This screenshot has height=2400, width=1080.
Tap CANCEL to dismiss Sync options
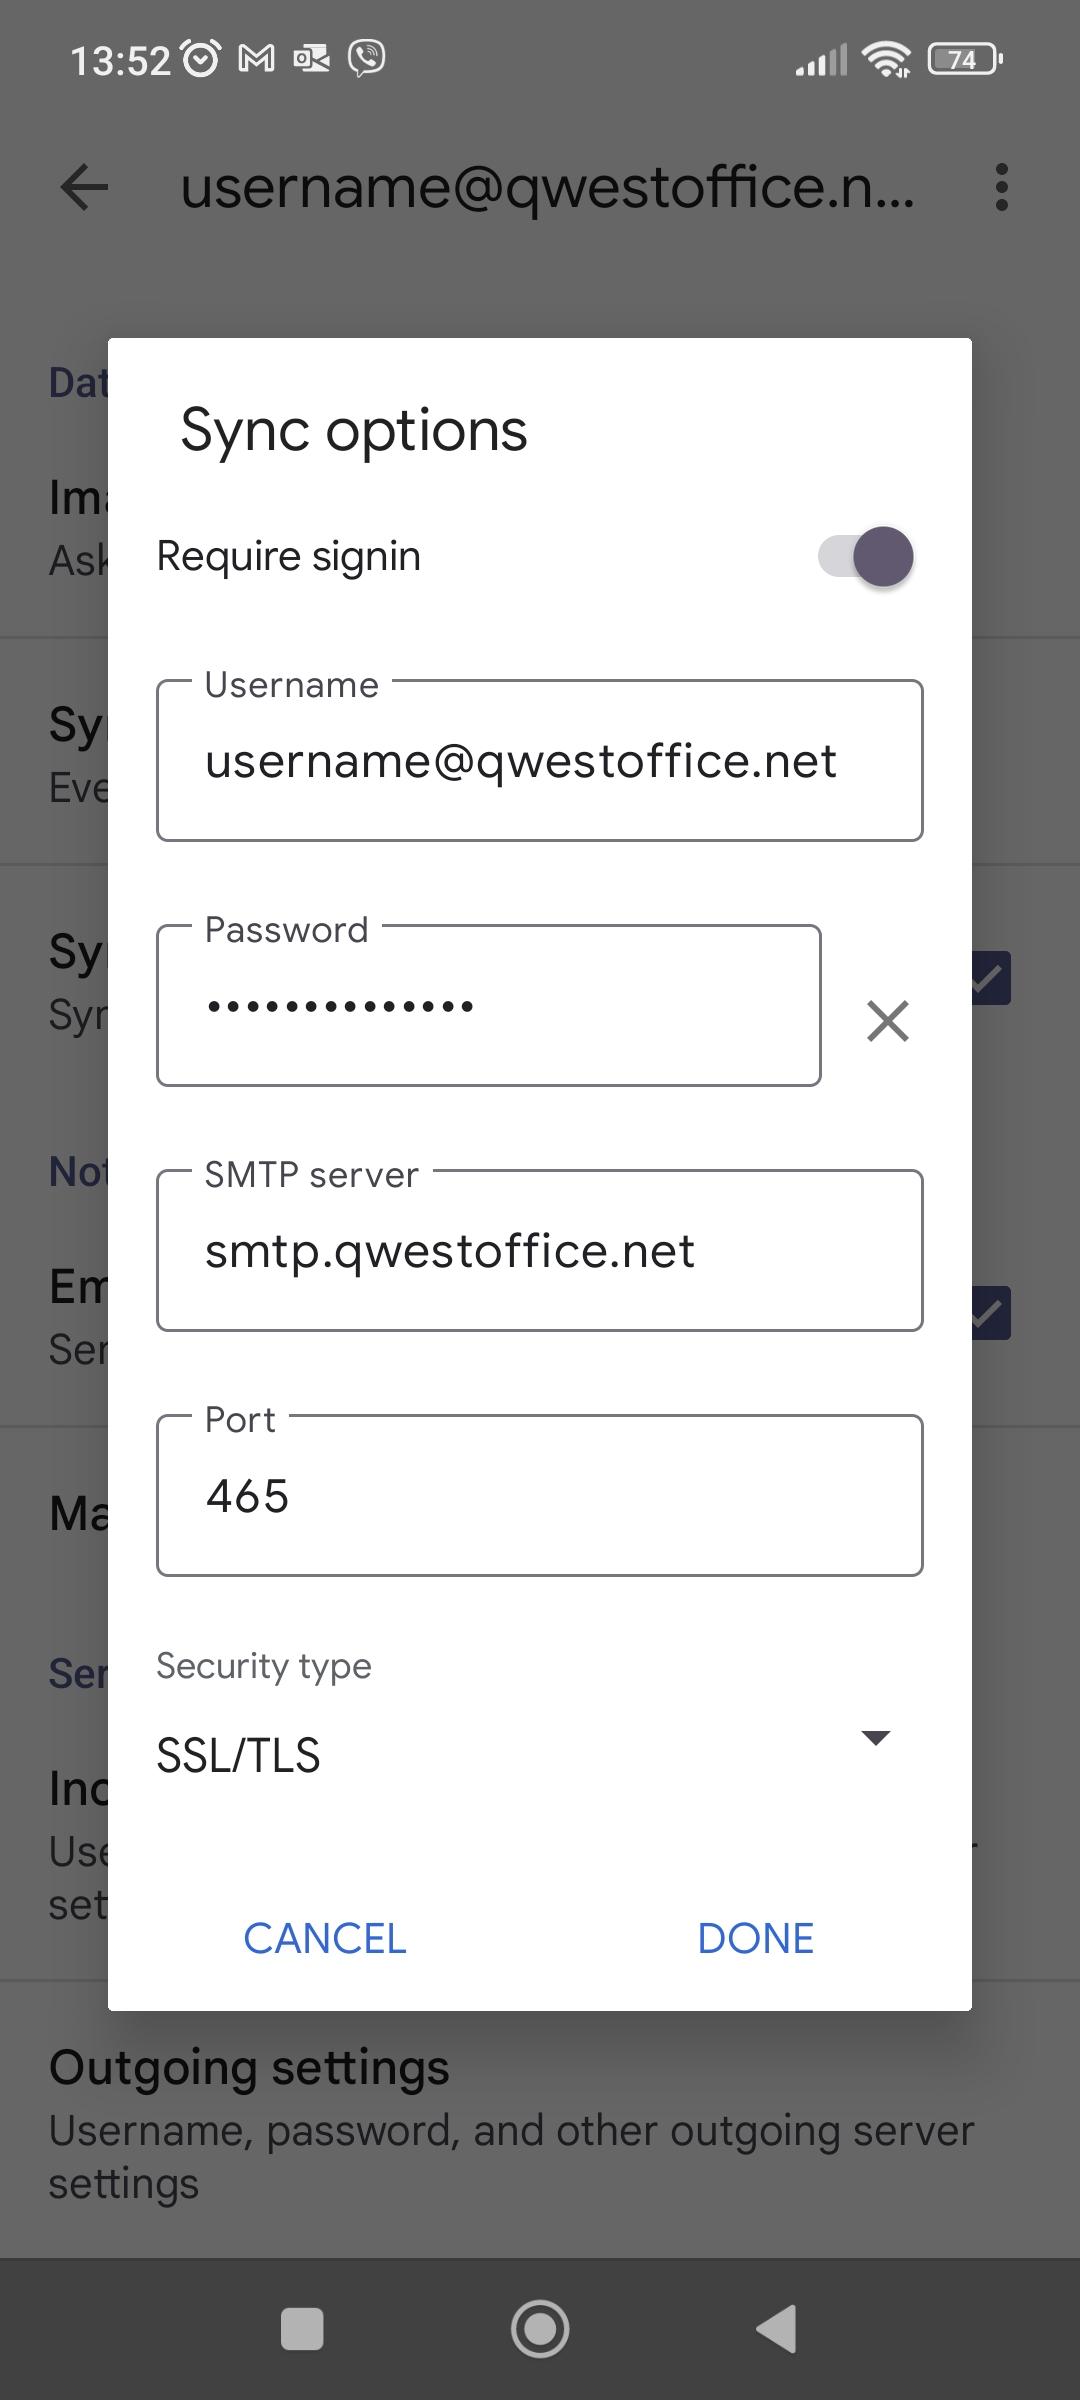325,1939
